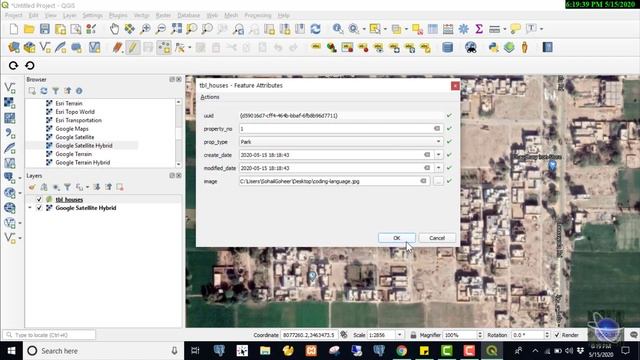This screenshot has width=640, height=360.
Task: Filter the Browser panel tree
Action: pyautogui.click(x=56, y=91)
